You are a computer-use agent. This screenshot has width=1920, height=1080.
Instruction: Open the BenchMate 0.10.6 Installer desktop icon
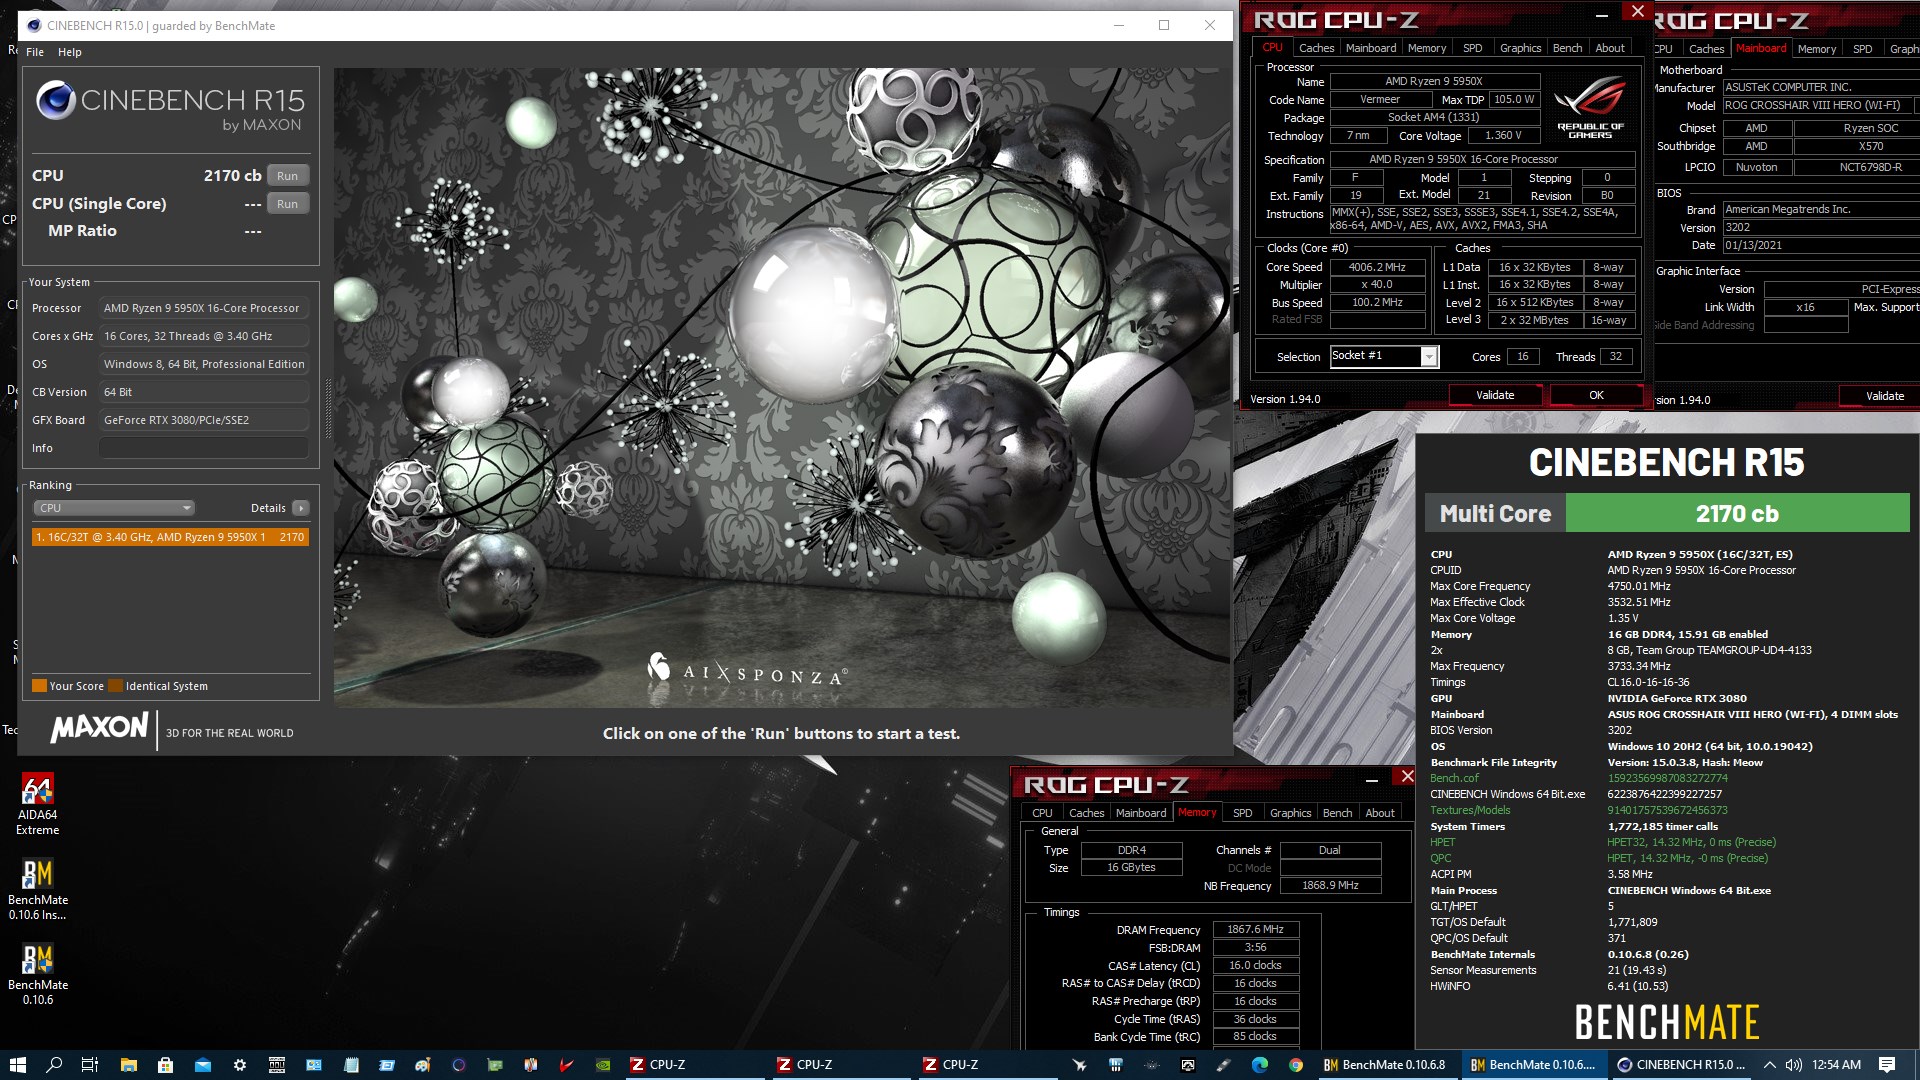click(38, 889)
